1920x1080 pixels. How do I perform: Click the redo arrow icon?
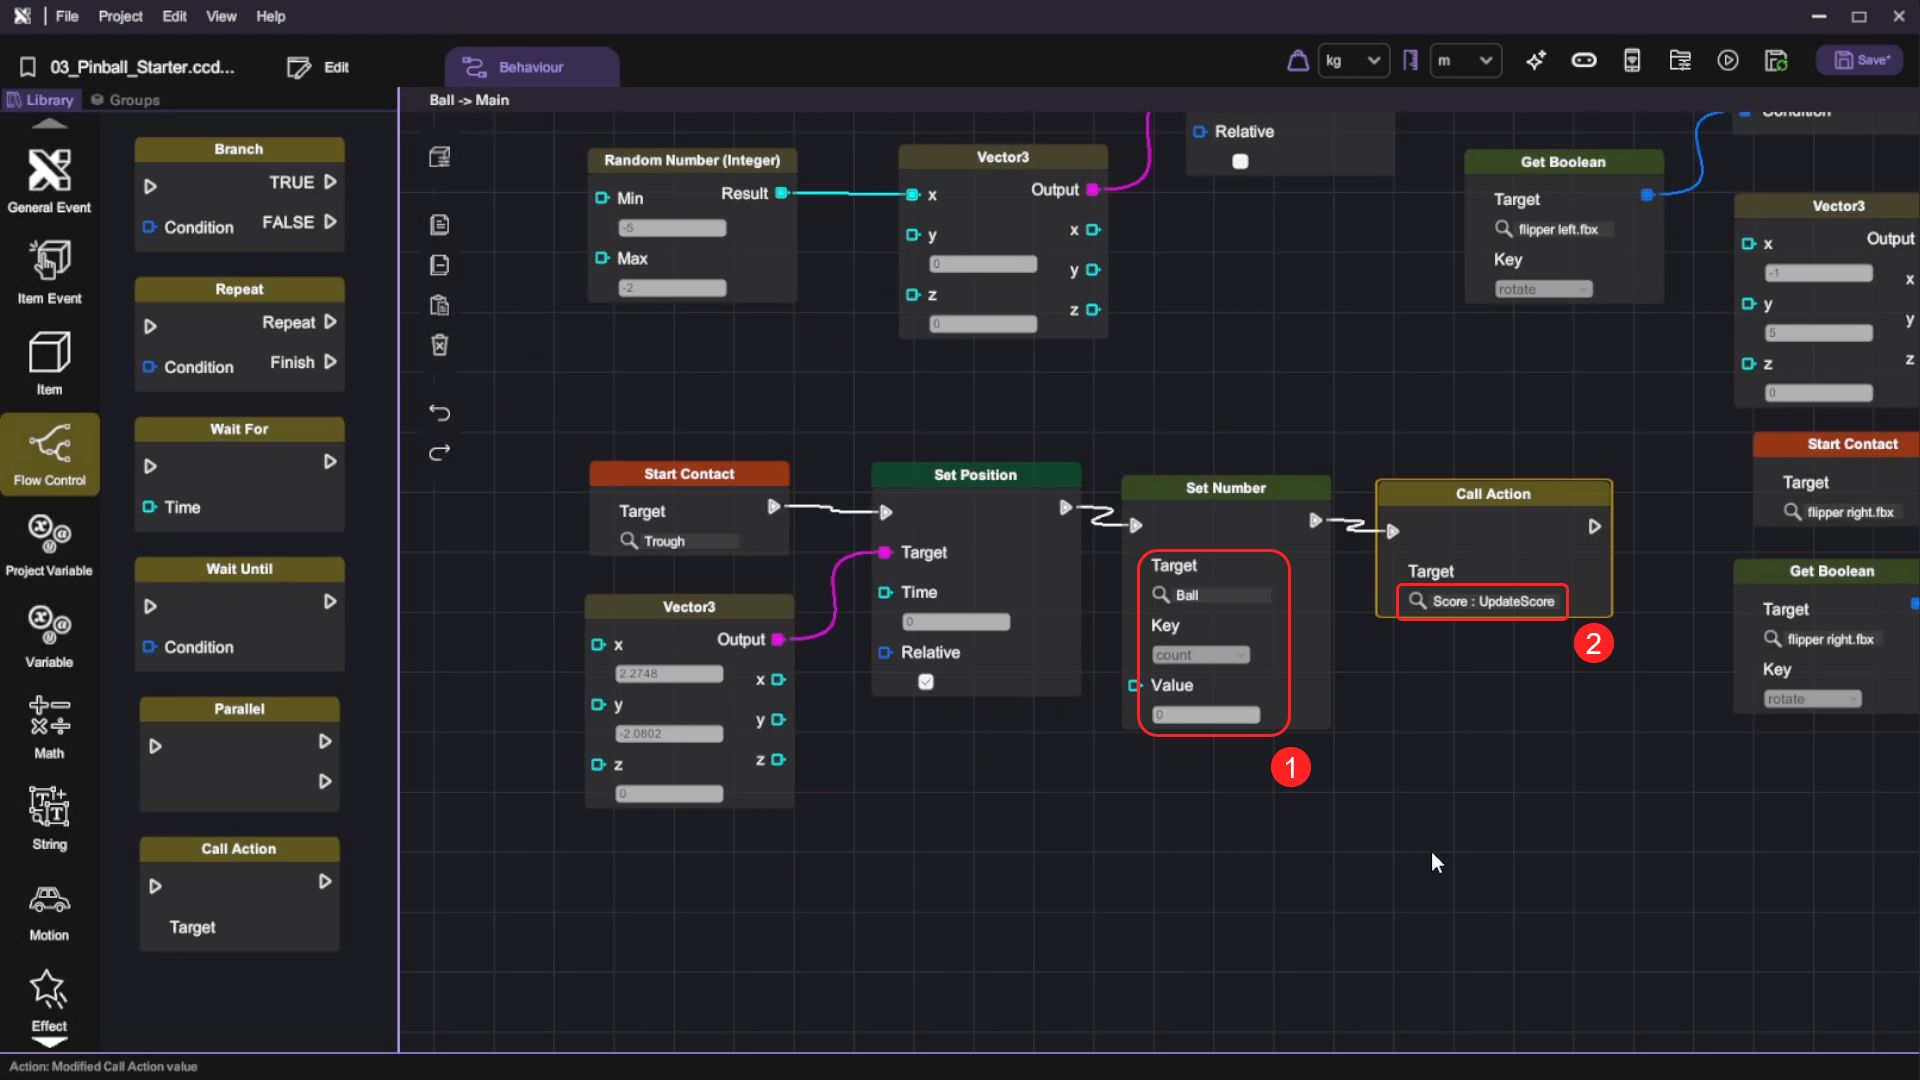439,453
